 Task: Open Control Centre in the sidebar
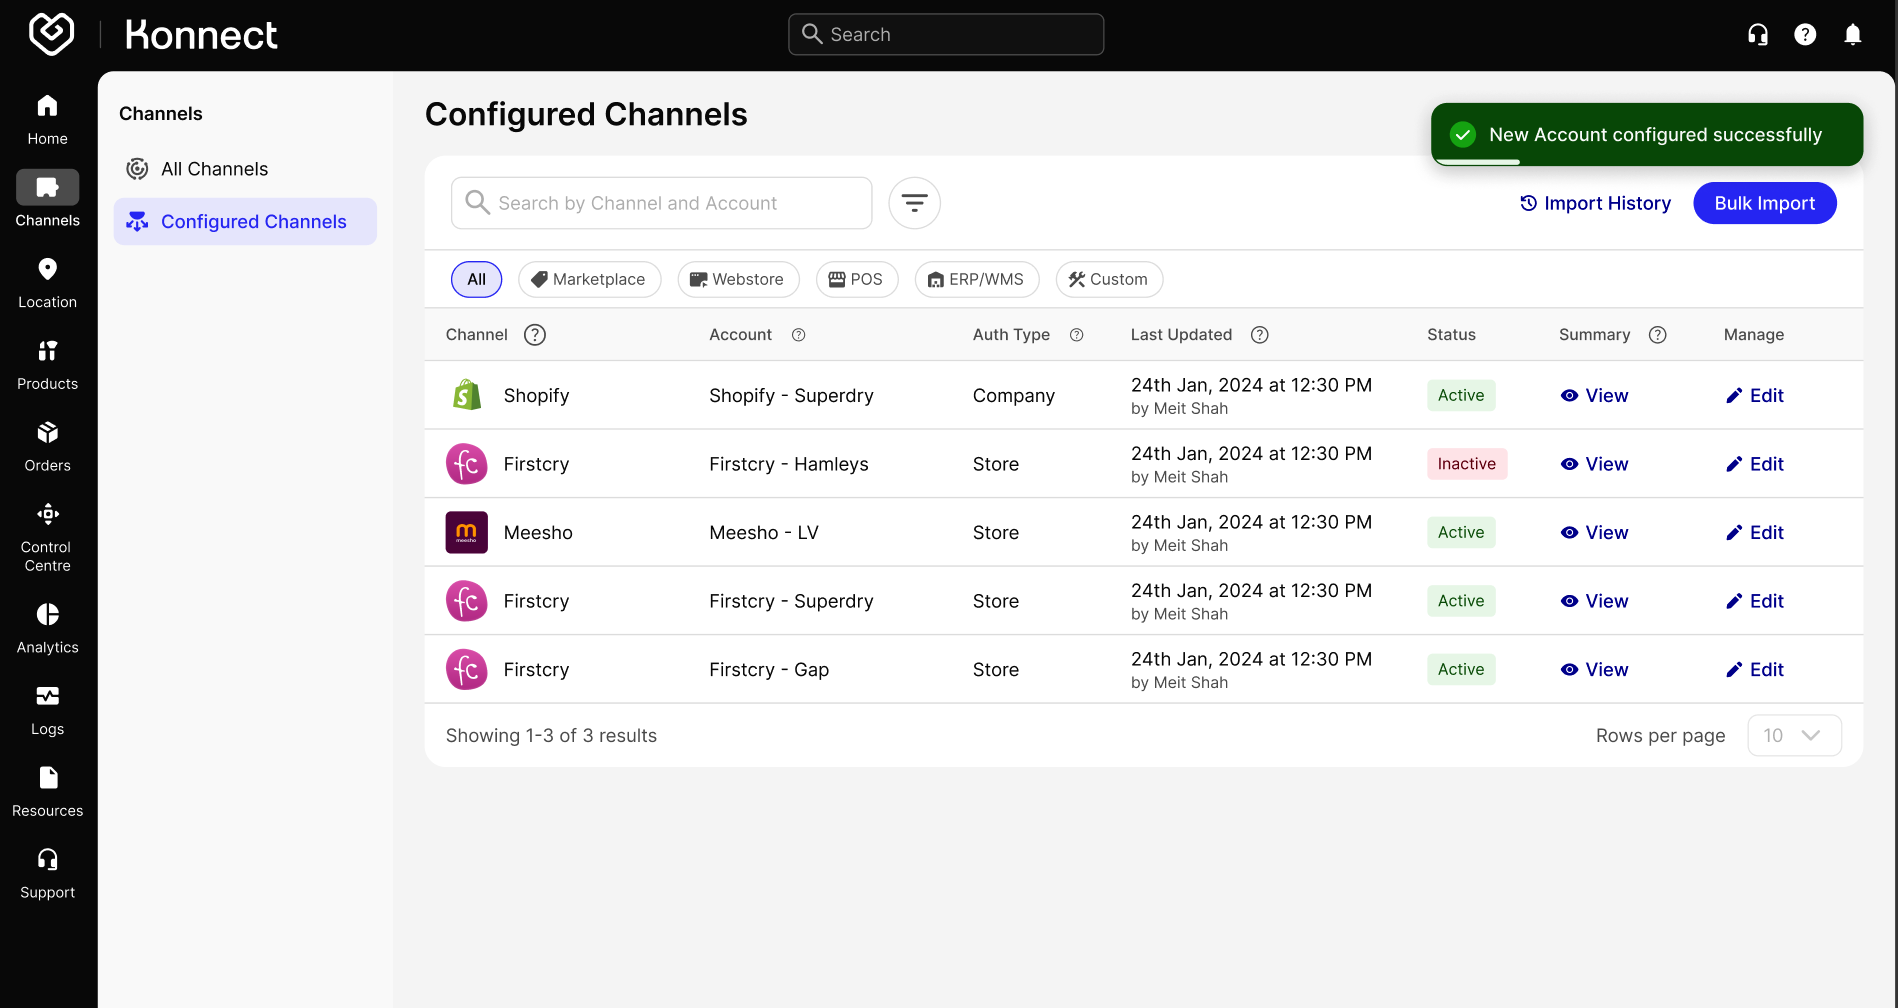coord(47,538)
